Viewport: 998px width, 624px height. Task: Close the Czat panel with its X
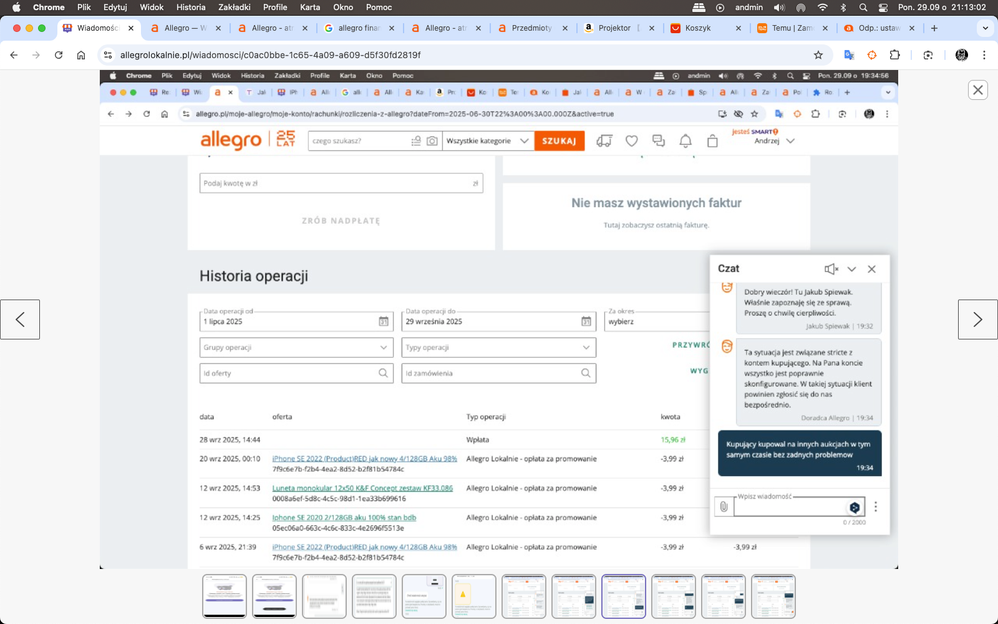pyautogui.click(x=871, y=269)
